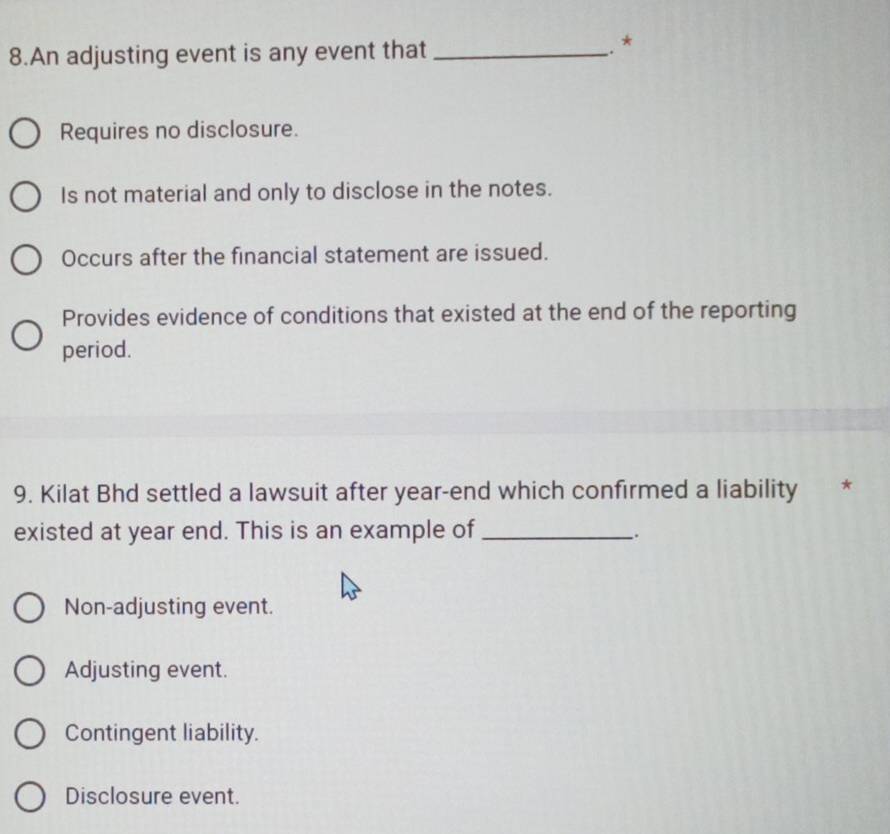The height and width of the screenshot is (834, 890).
Task: Choose the 'Adjusting event.' radio circle
Action: [x=30, y=670]
